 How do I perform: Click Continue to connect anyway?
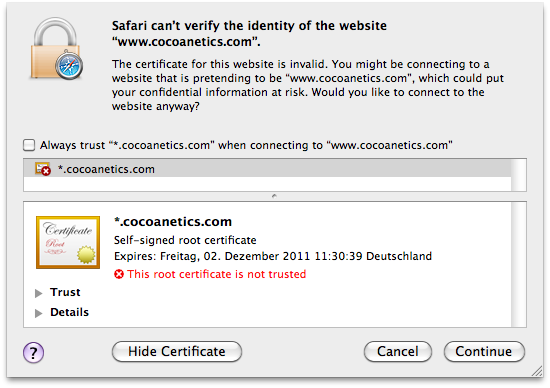484,352
